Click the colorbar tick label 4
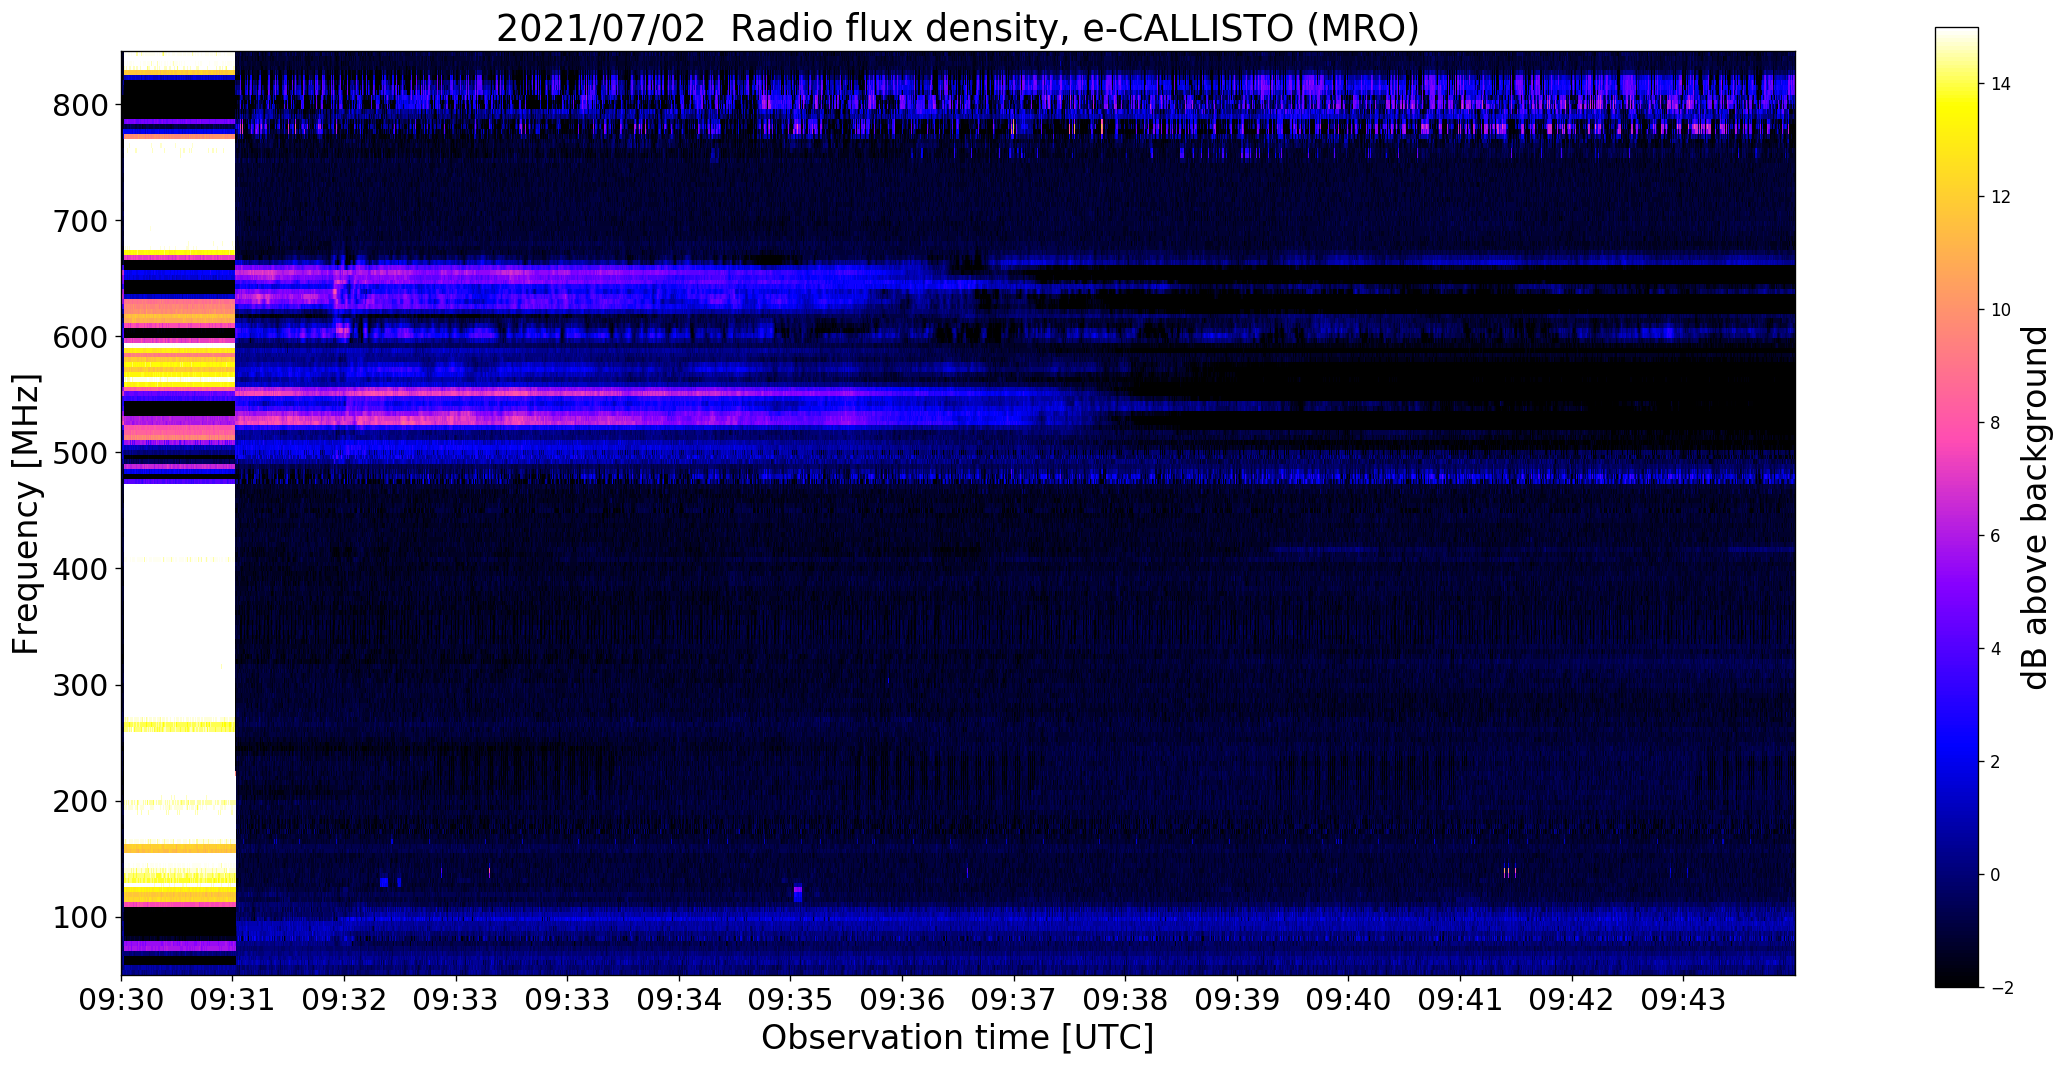 click(x=1995, y=649)
